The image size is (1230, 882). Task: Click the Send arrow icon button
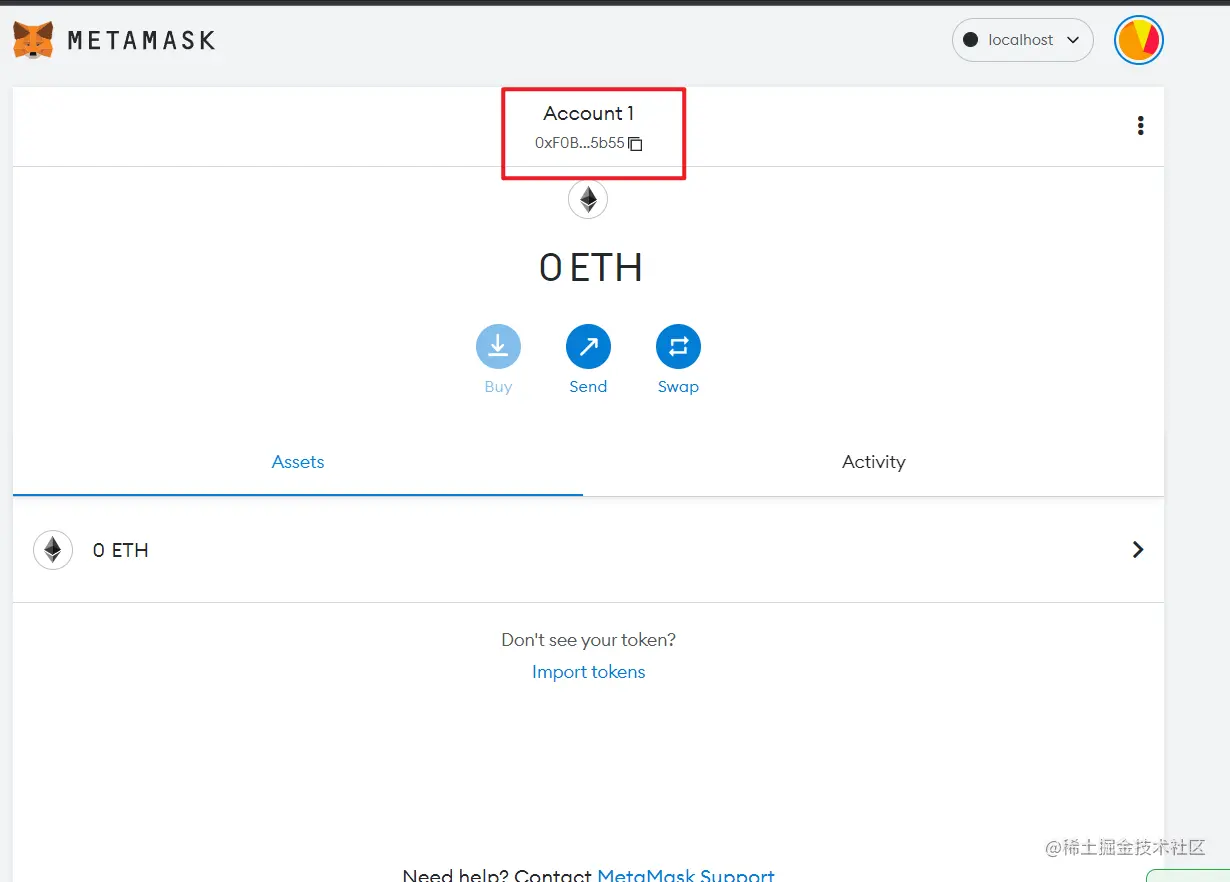point(588,347)
